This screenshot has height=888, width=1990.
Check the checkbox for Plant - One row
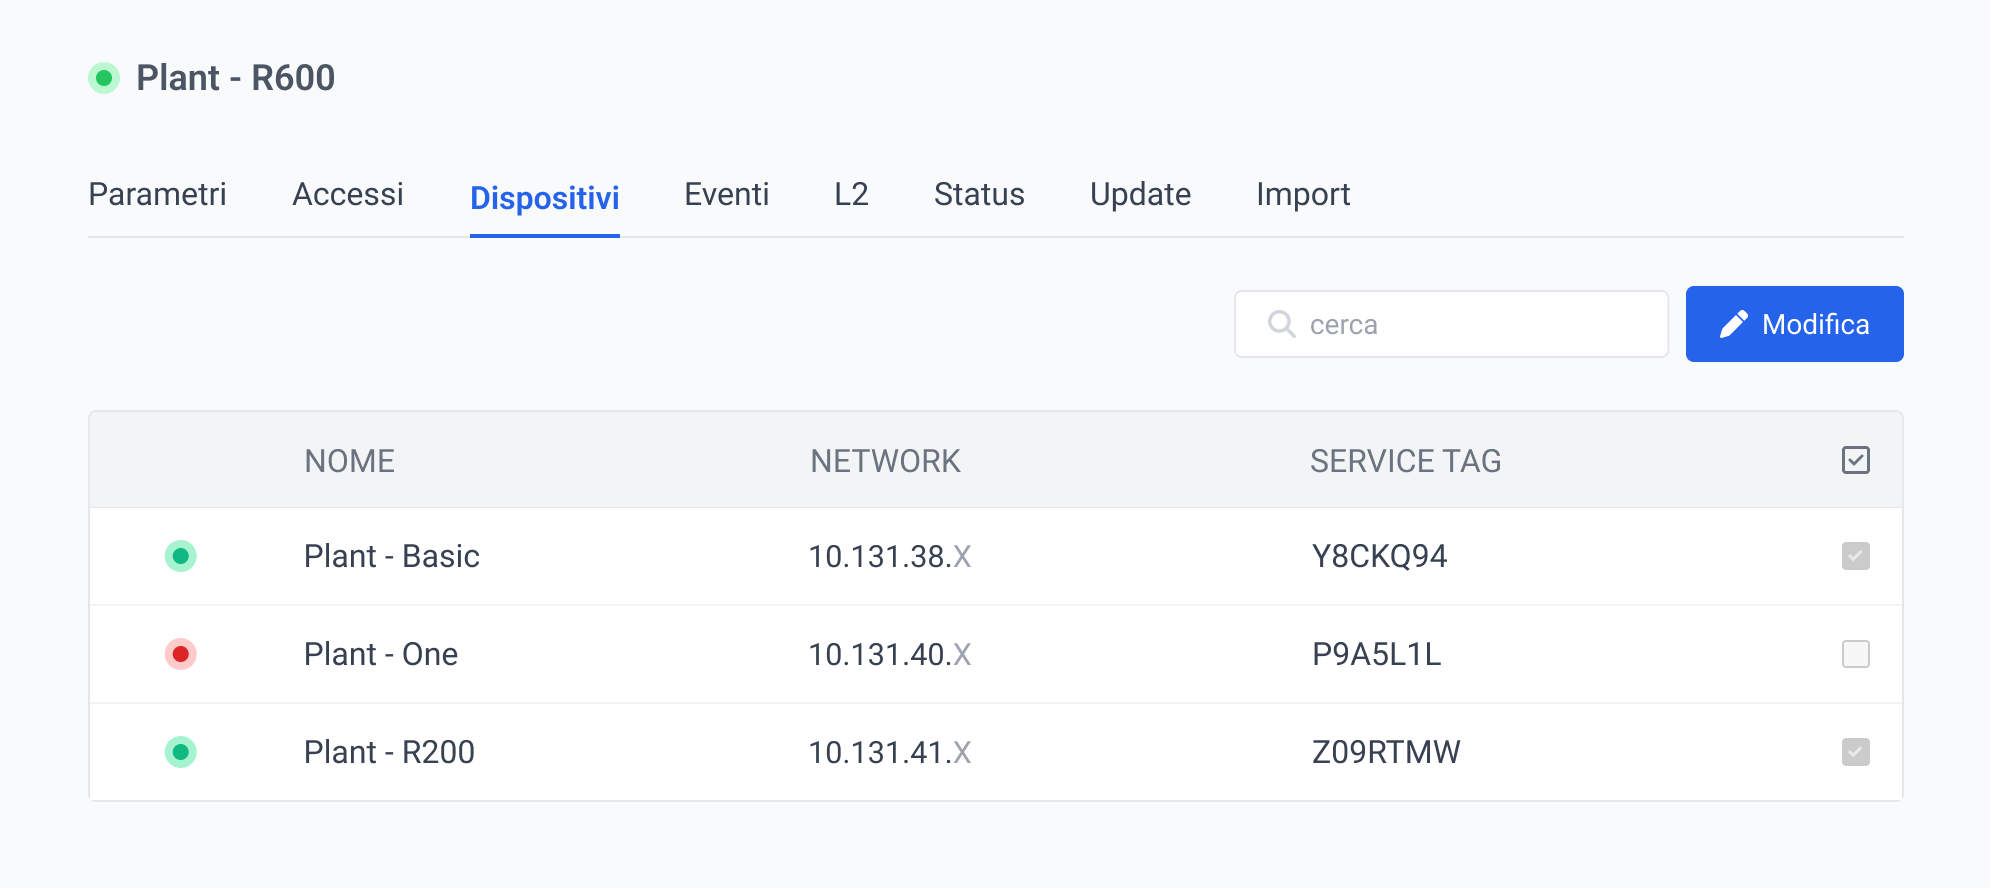(1855, 654)
